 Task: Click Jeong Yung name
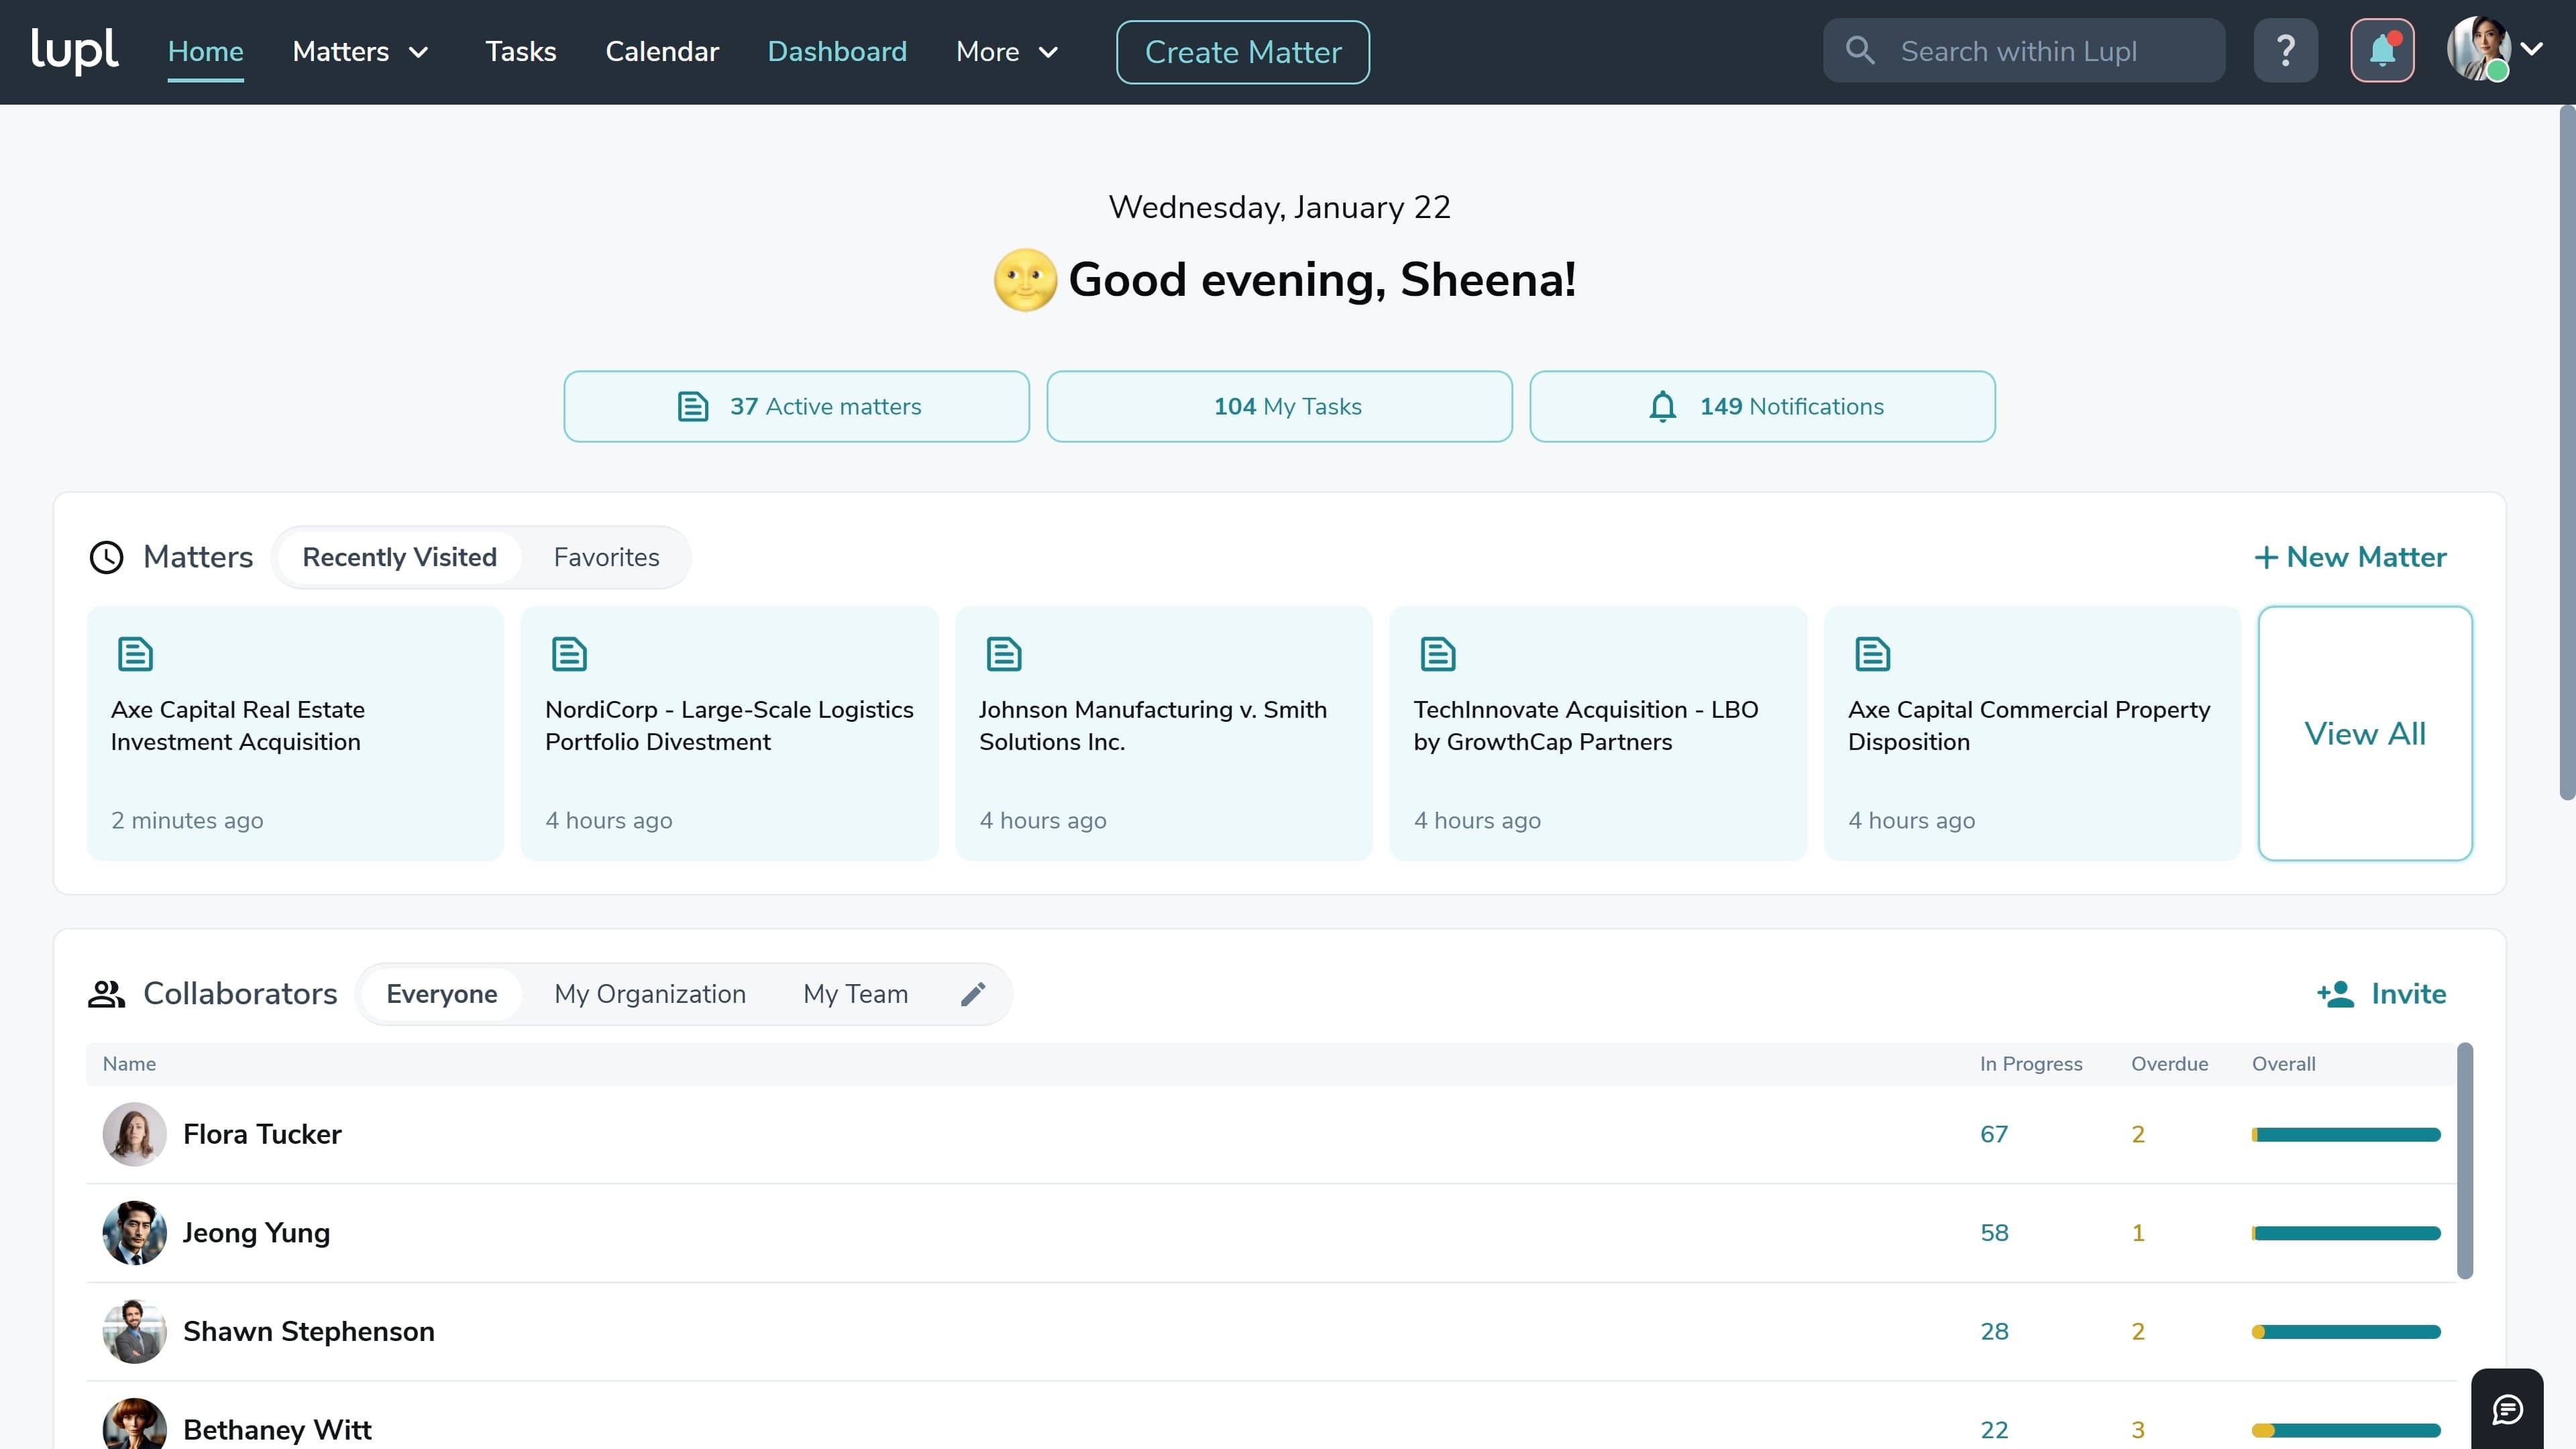[256, 1233]
